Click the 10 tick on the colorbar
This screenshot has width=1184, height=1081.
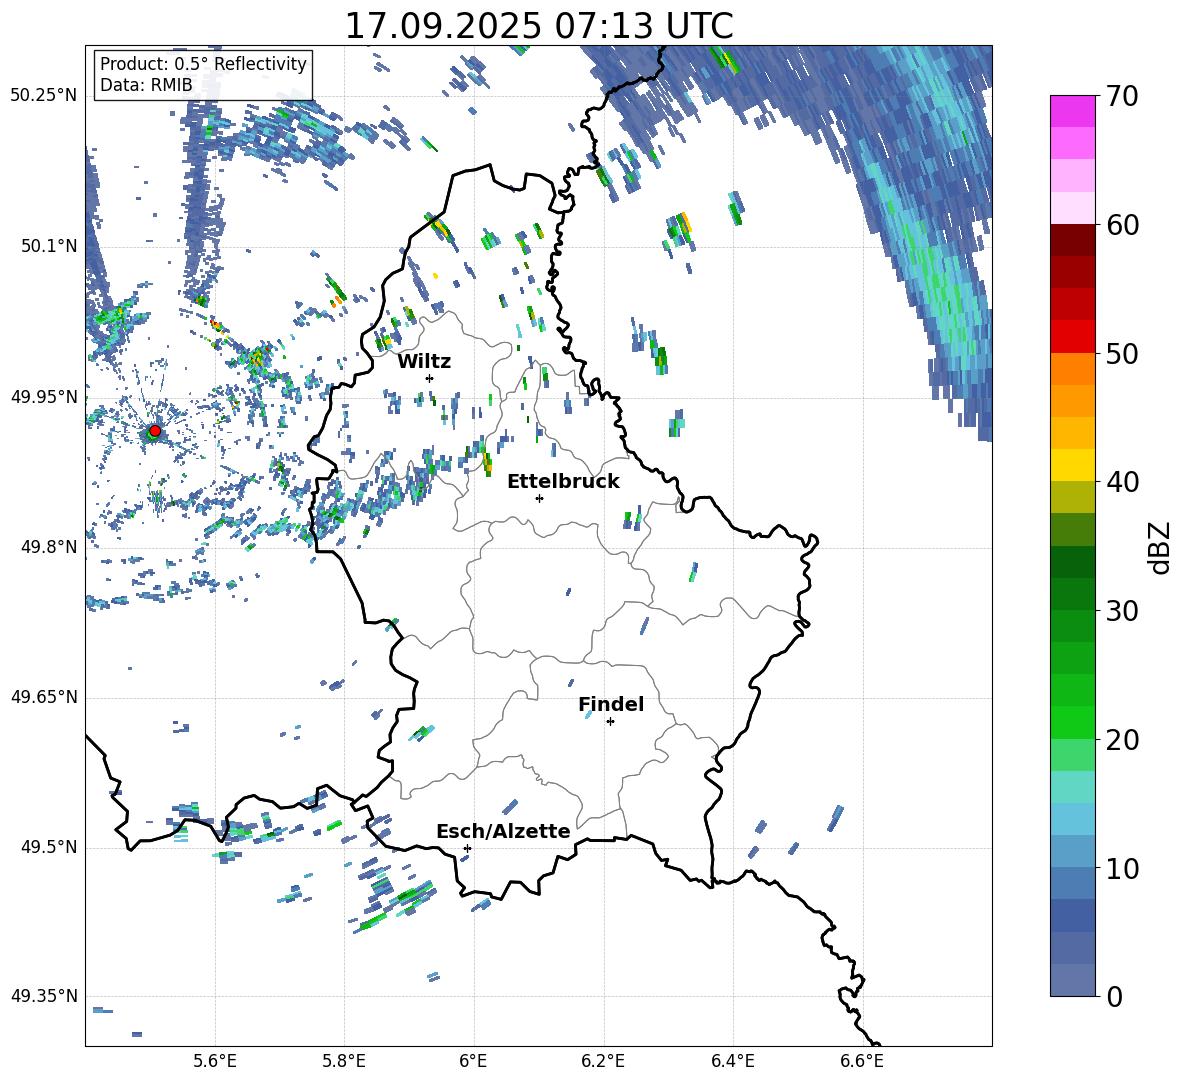click(x=1121, y=868)
